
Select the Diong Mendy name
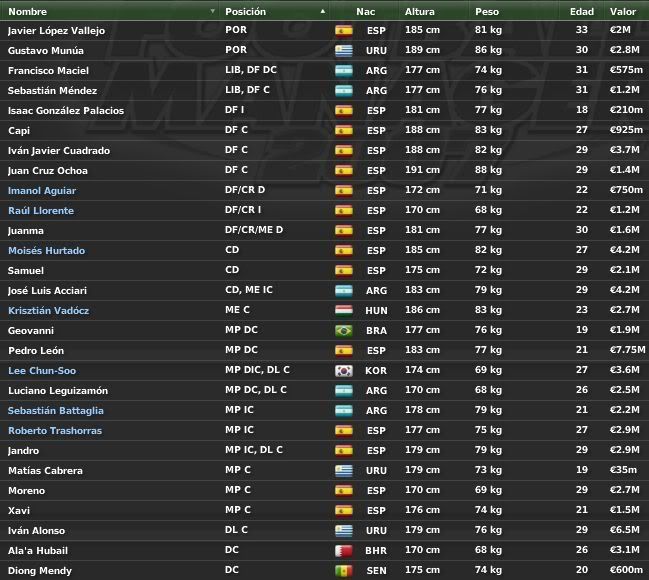[x=40, y=570]
